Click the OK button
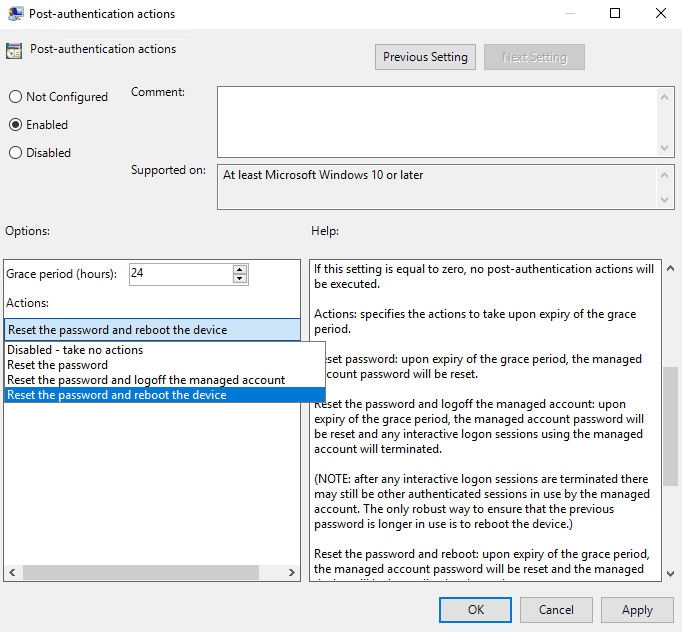Screen dimensions: 682x632 (x=476, y=609)
